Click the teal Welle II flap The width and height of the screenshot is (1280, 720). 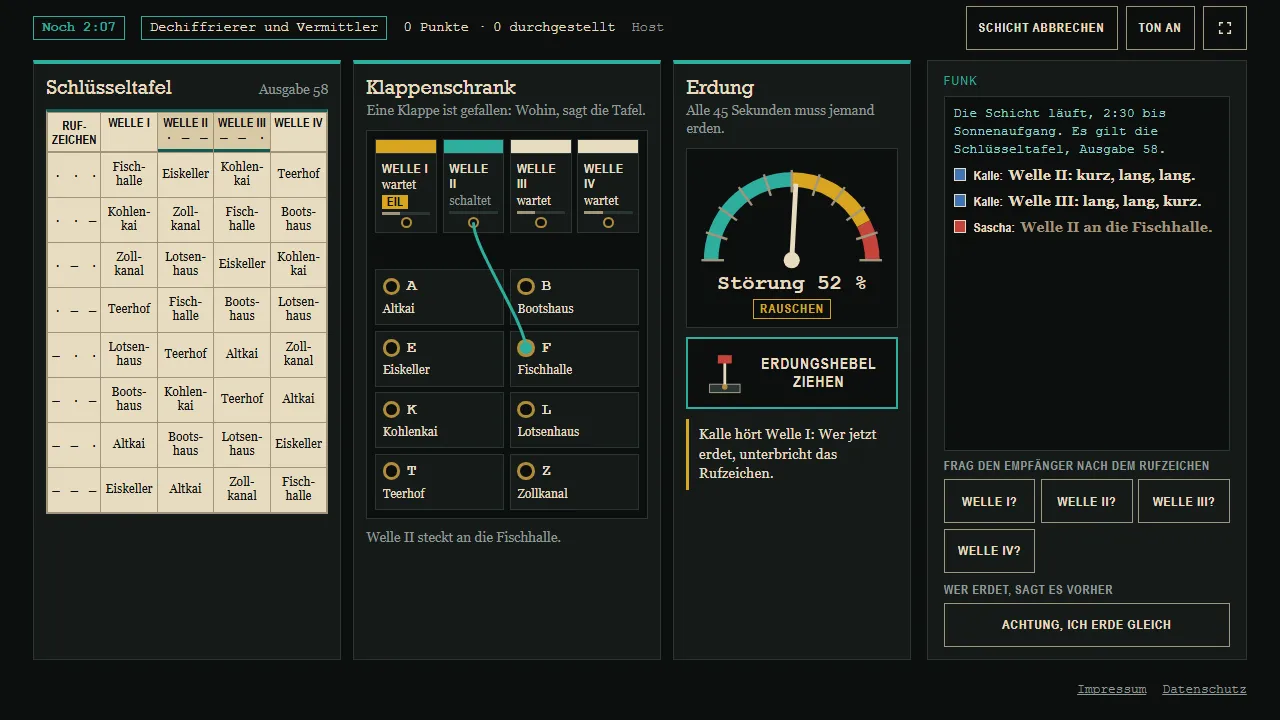473,146
